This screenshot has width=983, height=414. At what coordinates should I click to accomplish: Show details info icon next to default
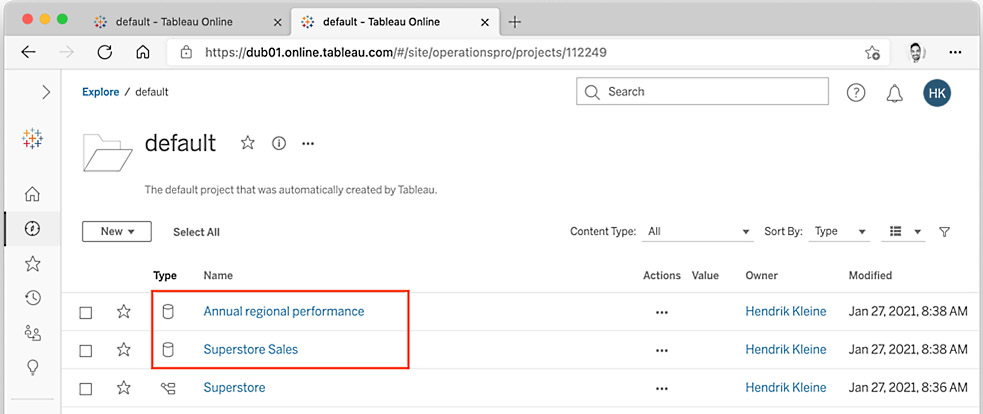279,144
